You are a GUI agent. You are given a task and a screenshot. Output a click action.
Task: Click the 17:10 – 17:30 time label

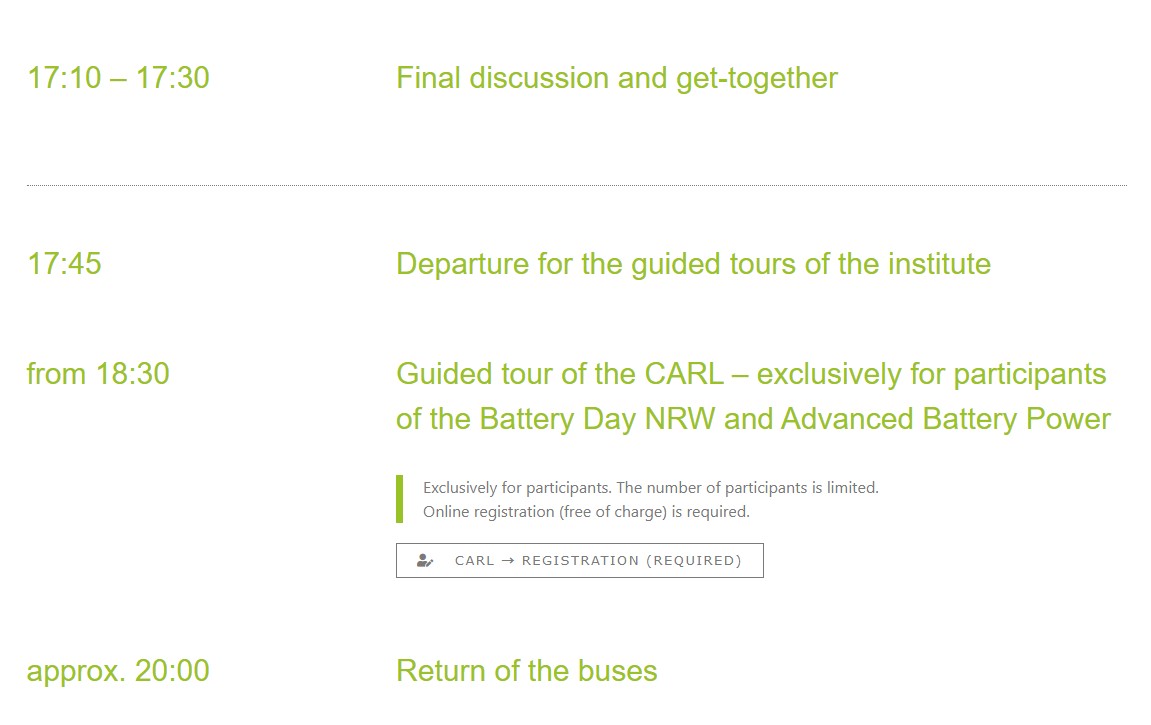pyautogui.click(x=118, y=78)
